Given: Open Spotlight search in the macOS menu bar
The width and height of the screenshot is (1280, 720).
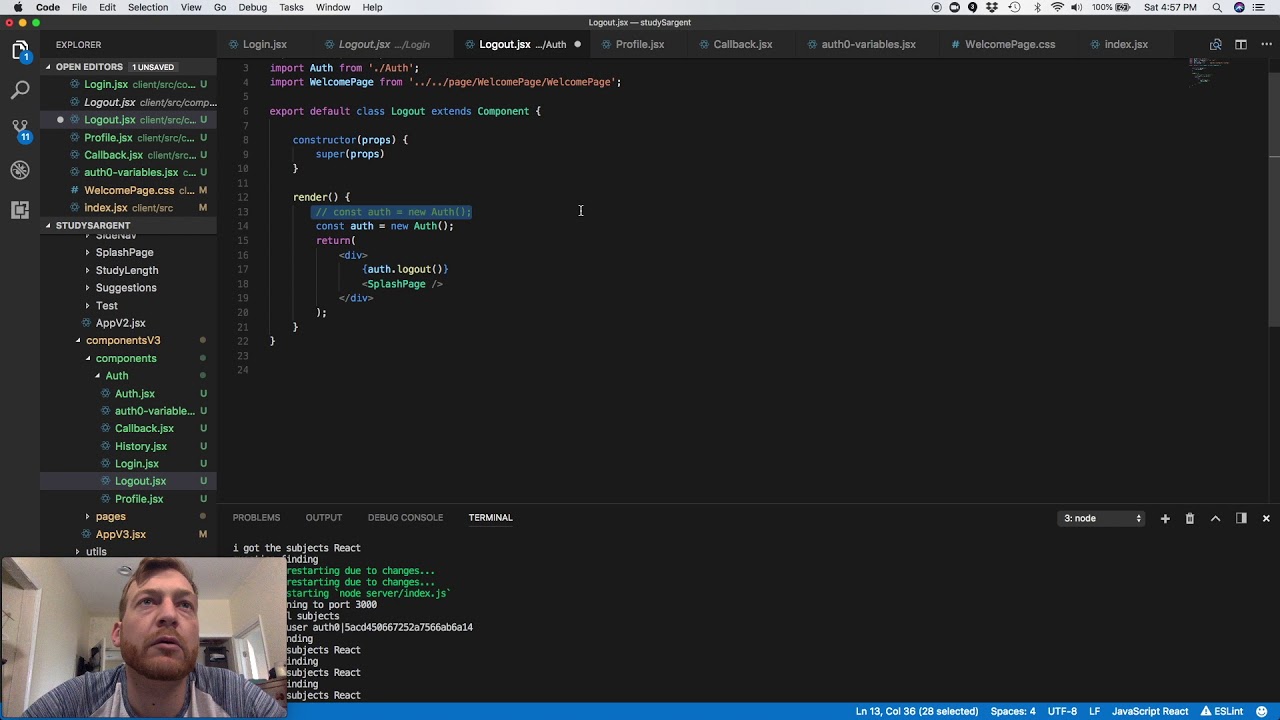Looking at the screenshot, I should pos(1217,7).
